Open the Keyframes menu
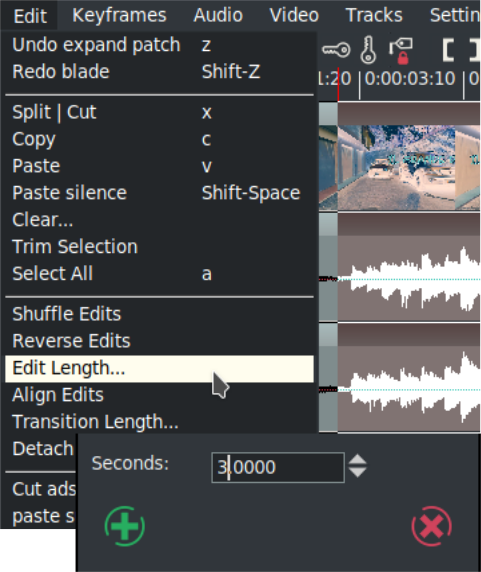 coord(119,15)
